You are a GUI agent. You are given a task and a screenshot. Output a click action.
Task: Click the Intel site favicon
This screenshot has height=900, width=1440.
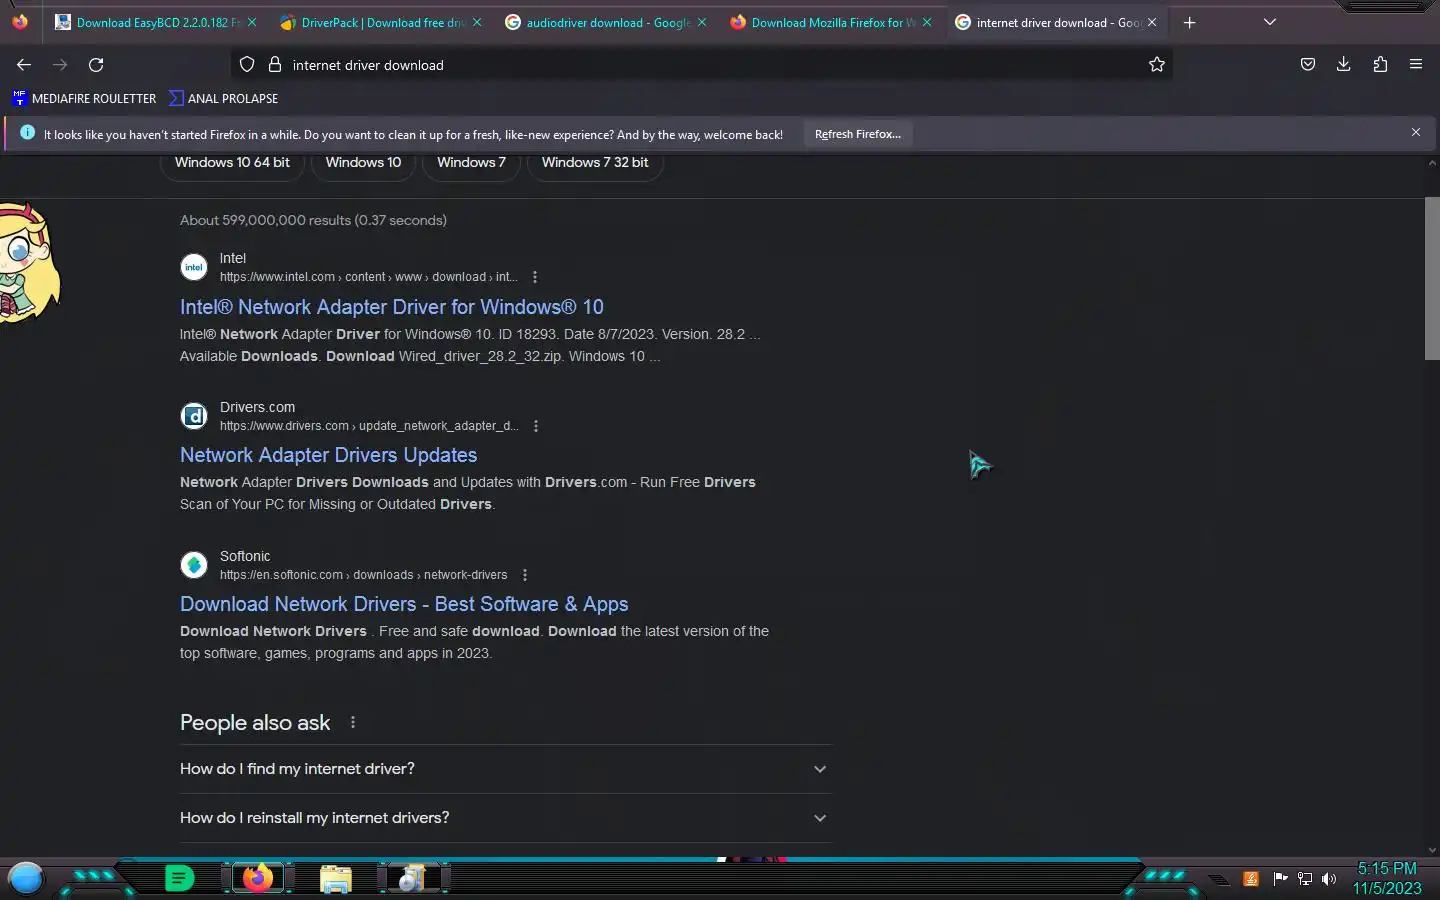click(x=194, y=267)
